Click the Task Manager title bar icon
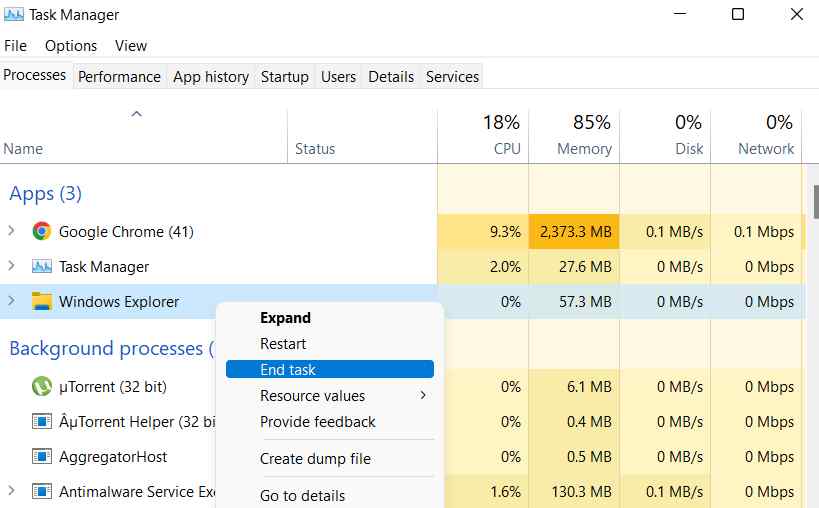 pos(14,15)
